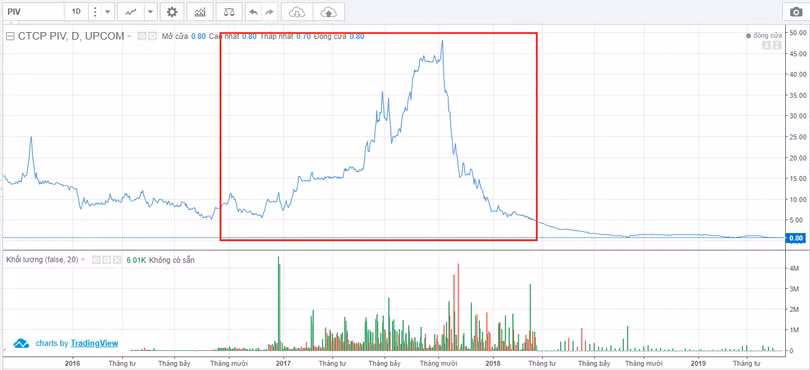Click the Đóng cửa 0.80 value
Viewport: 810px width, 370px height.
coord(357,37)
